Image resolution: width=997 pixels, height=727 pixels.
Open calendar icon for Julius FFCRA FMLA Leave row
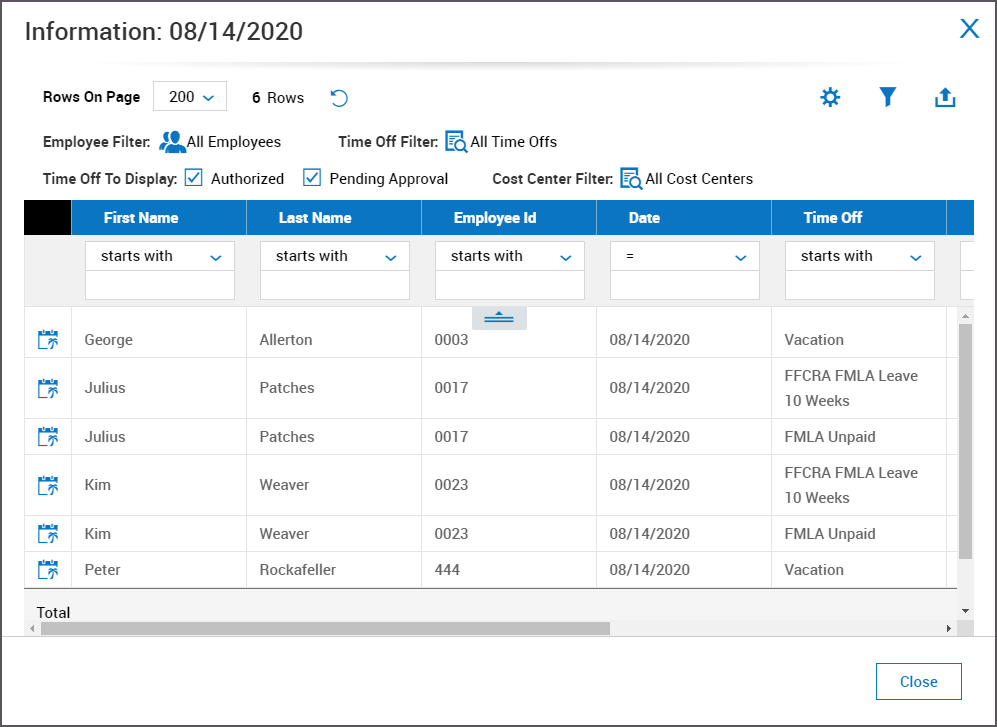pyautogui.click(x=48, y=388)
